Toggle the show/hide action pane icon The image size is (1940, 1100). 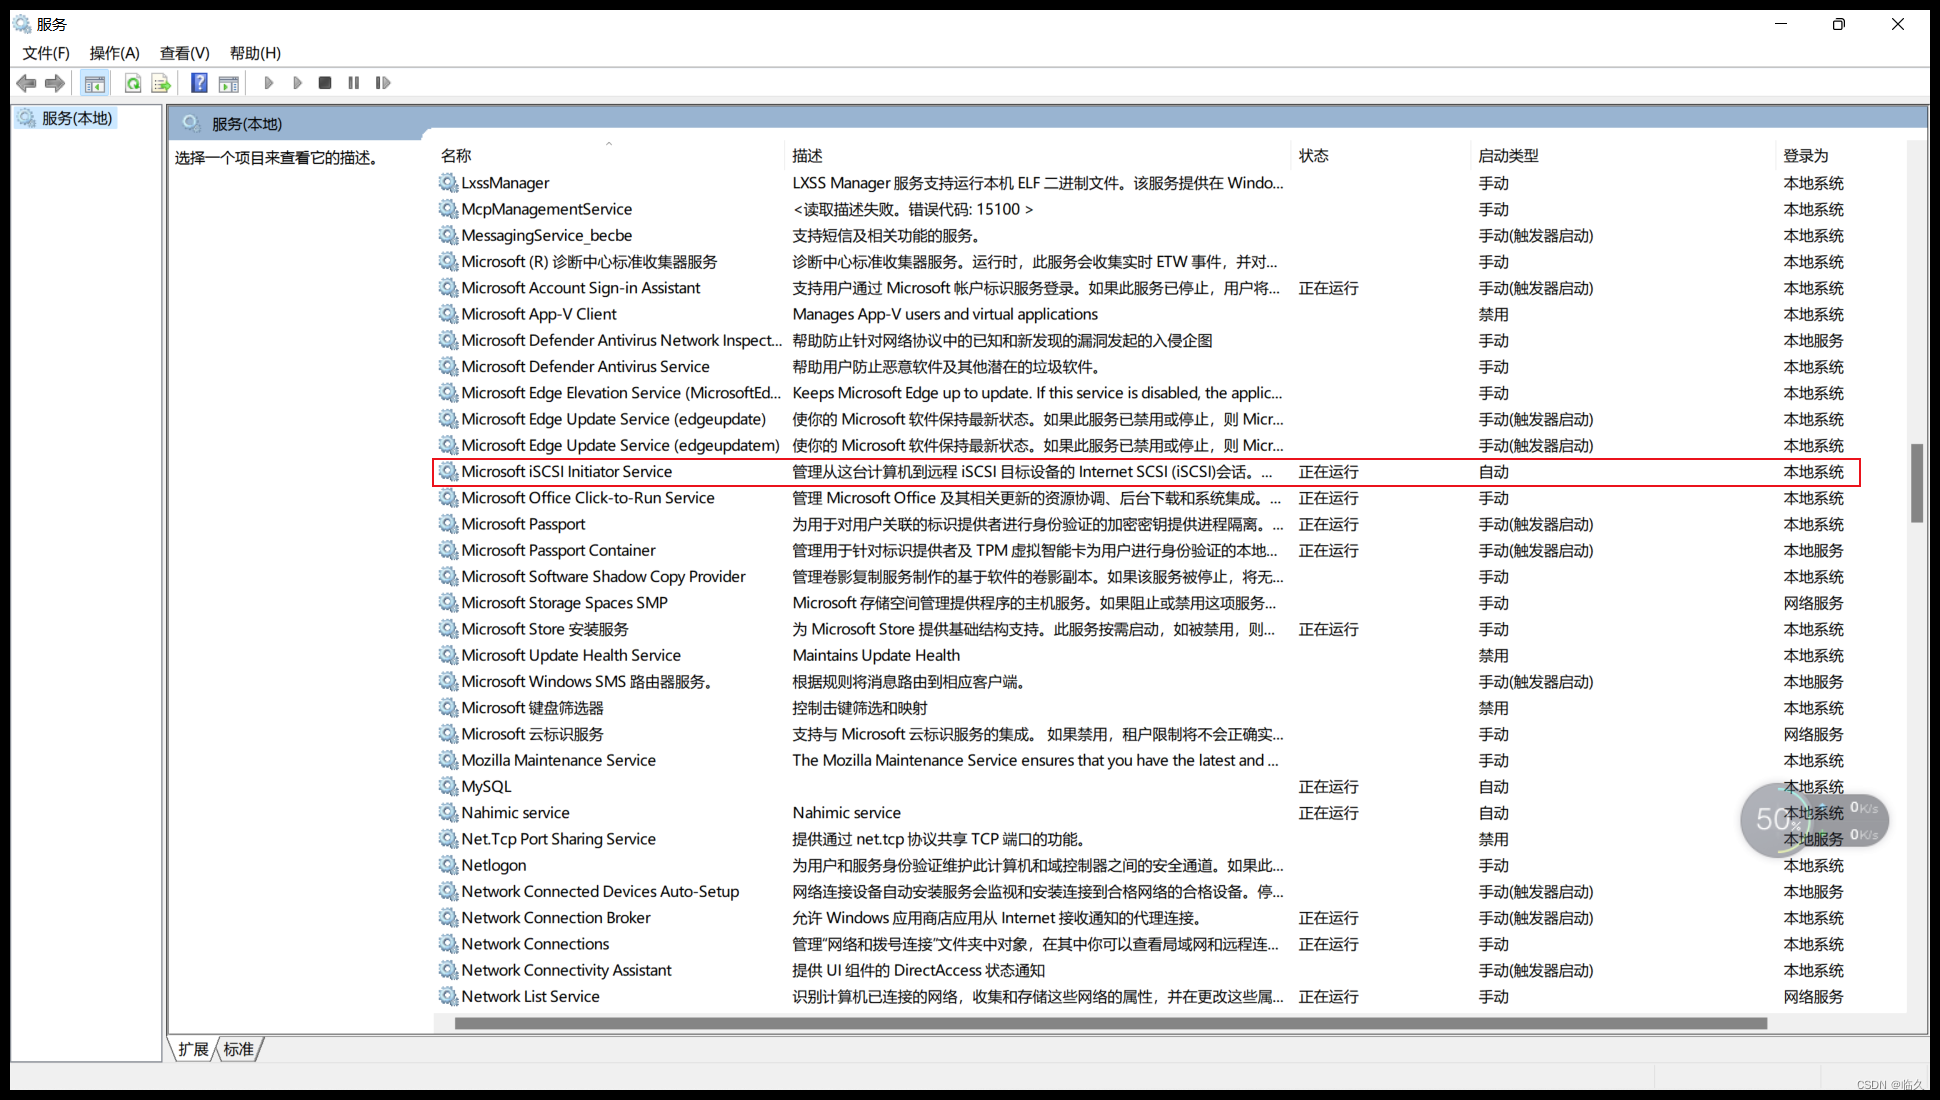pos(229,83)
